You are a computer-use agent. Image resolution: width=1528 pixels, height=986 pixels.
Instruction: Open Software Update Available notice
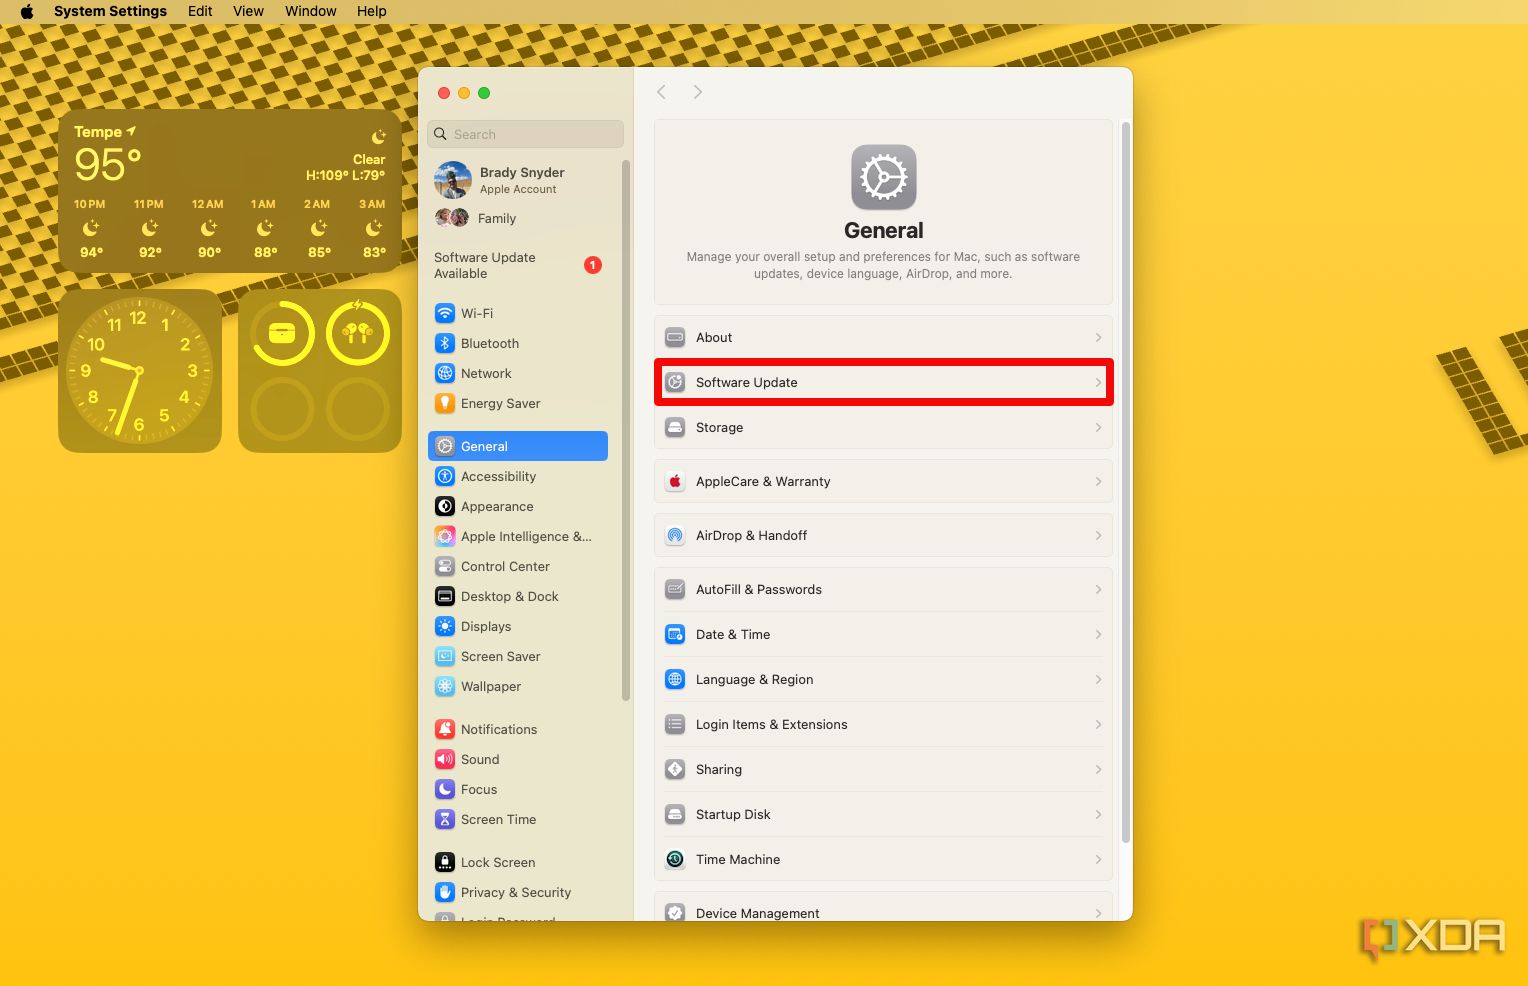(518, 265)
